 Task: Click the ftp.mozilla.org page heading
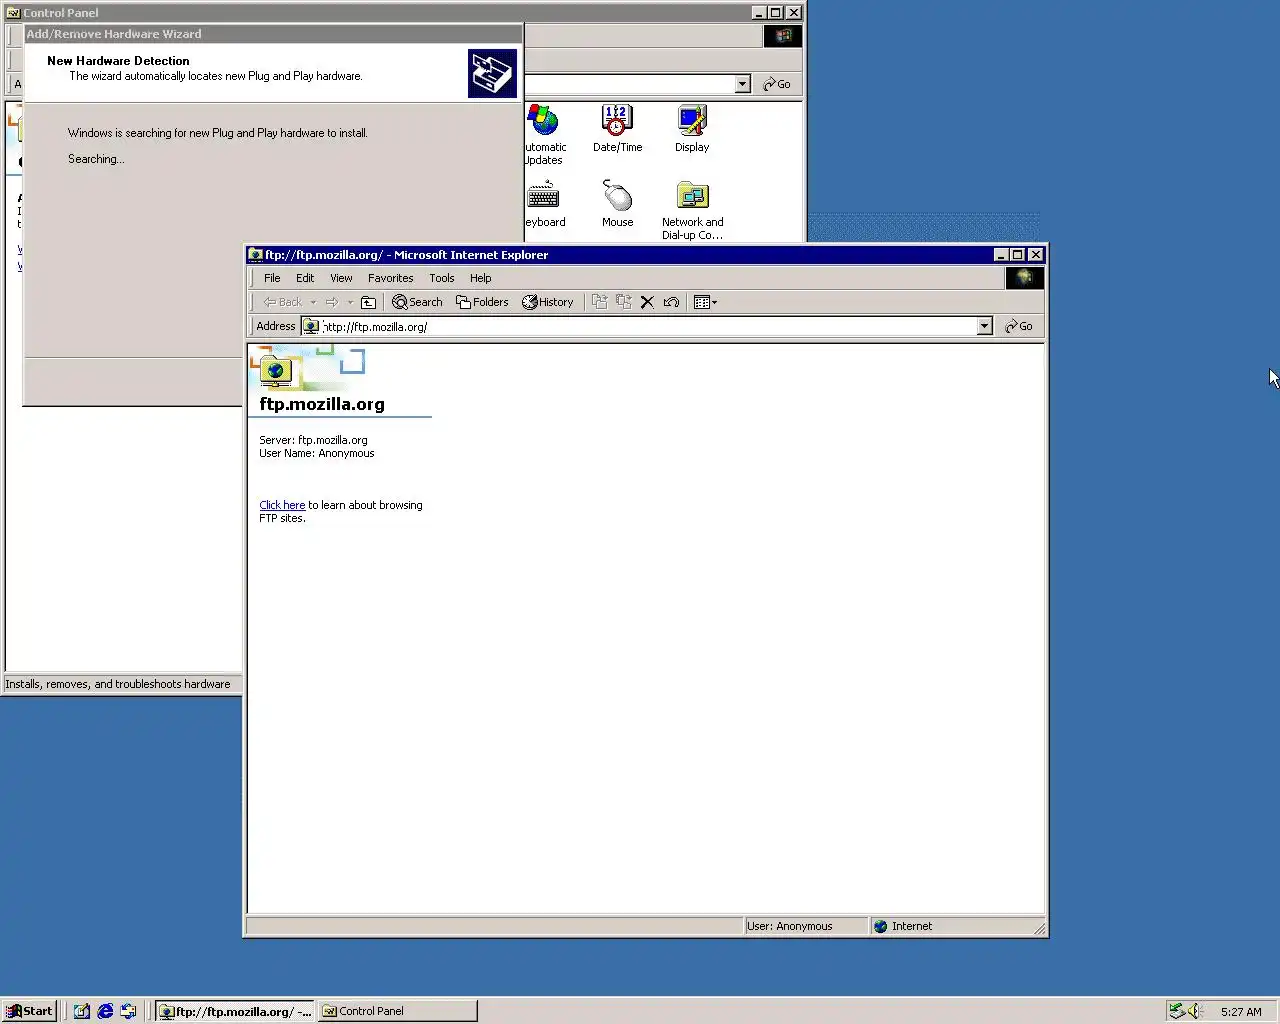(x=322, y=404)
